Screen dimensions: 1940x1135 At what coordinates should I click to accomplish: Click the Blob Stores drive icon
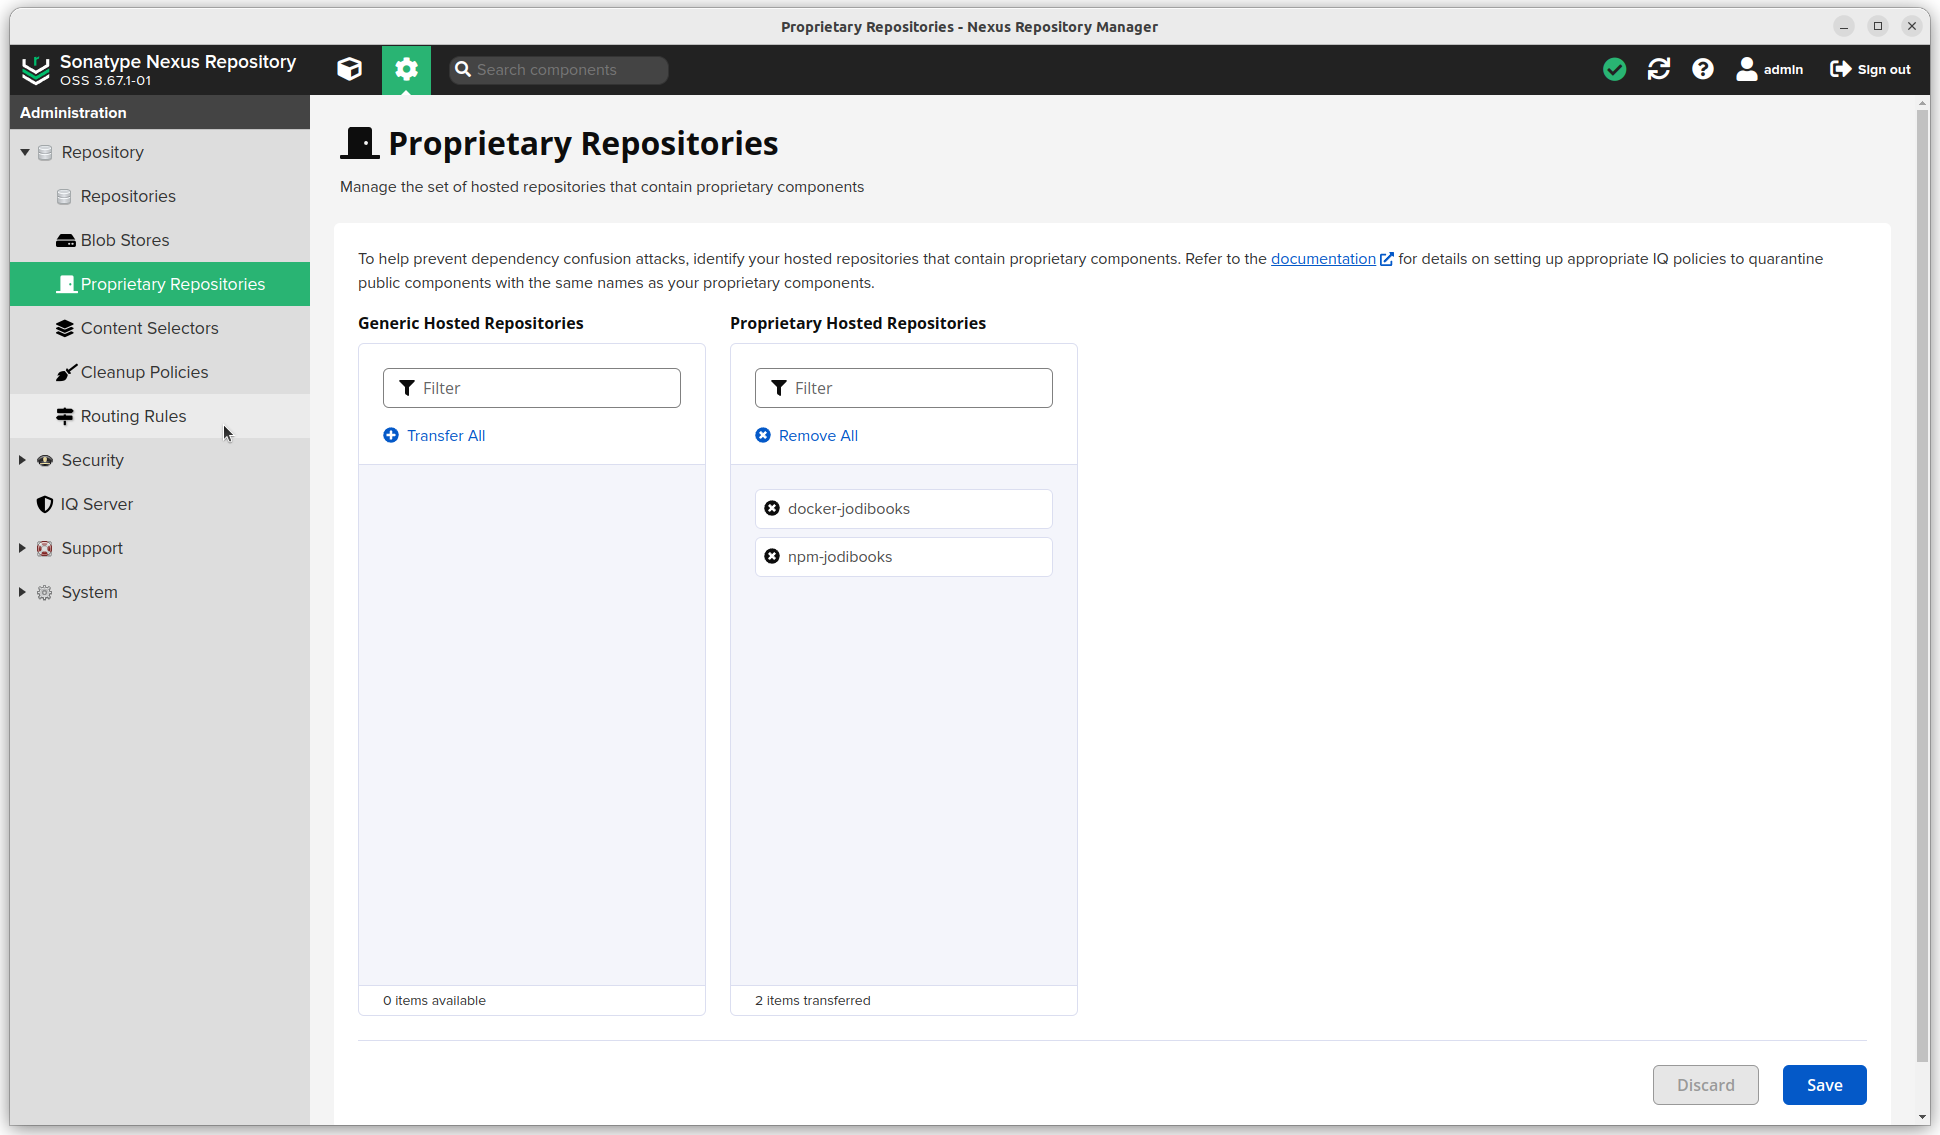point(65,241)
